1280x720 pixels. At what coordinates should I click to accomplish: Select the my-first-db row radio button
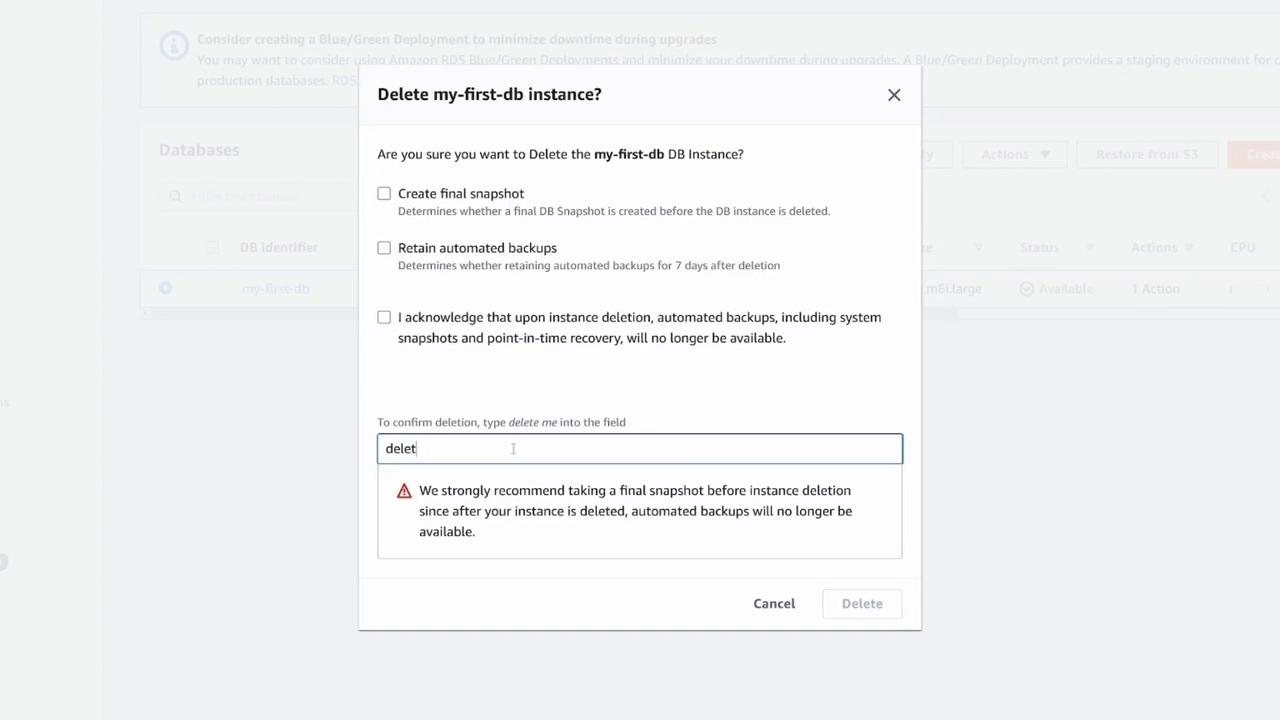(x=165, y=288)
